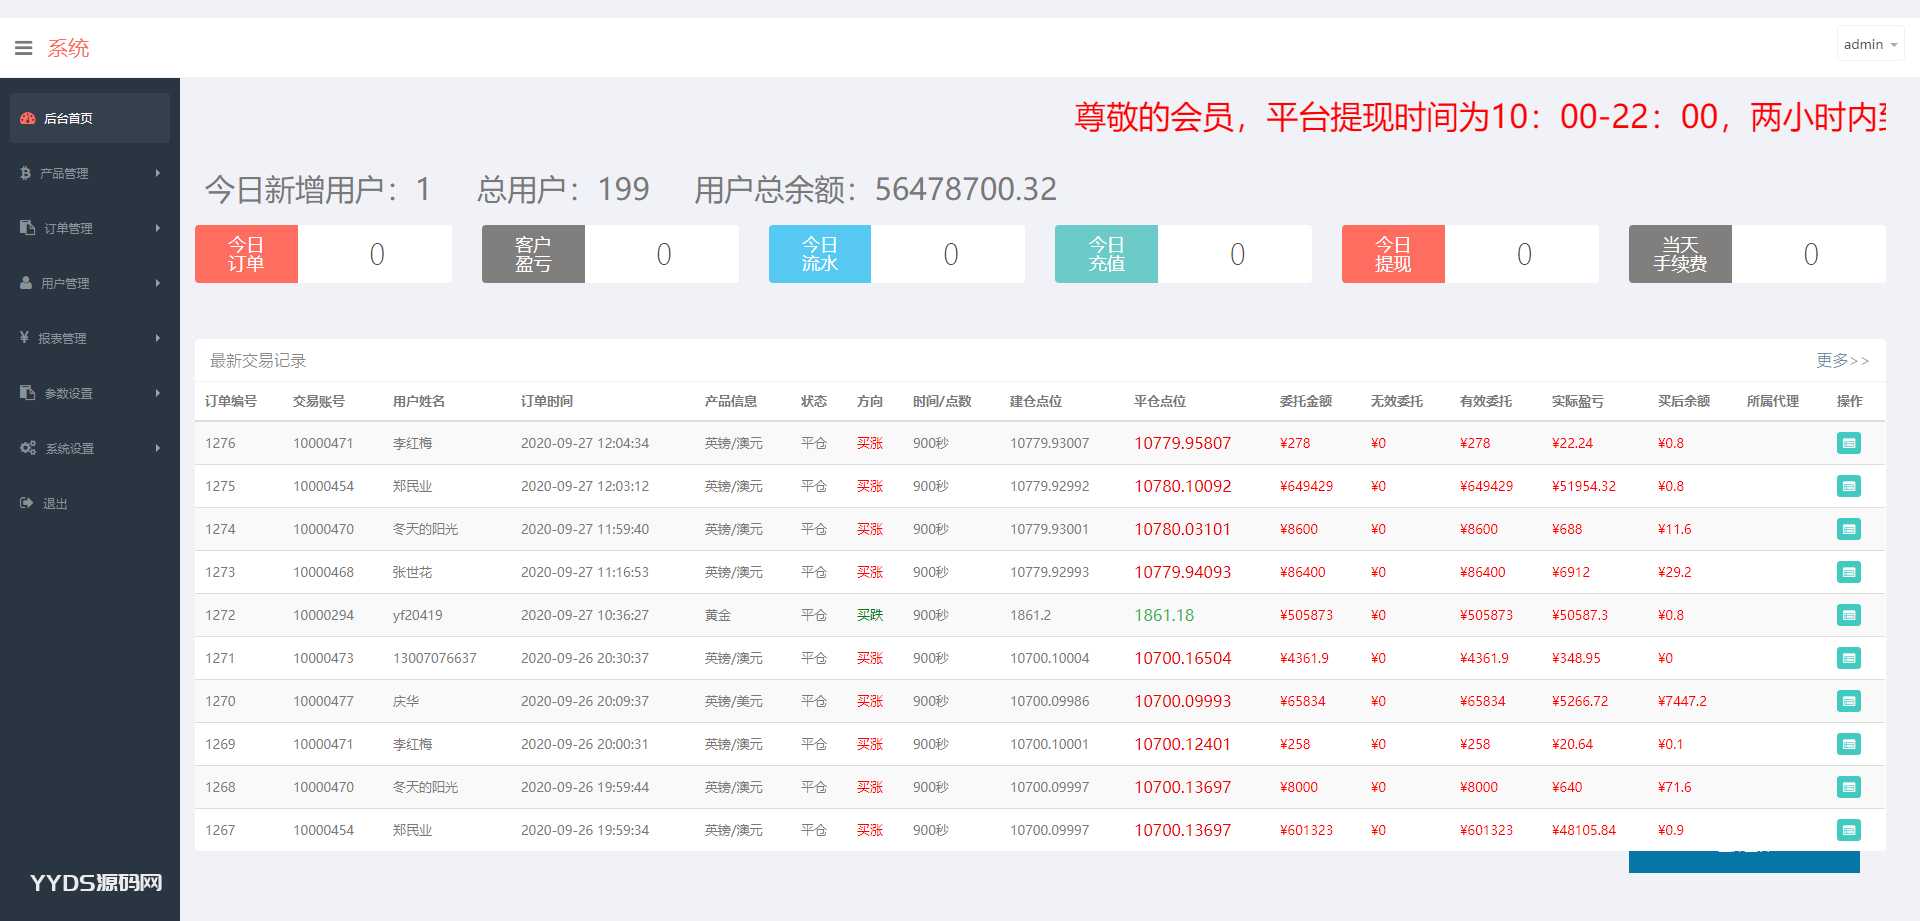
Task: Click the 退出 logout icon
Action: coord(27,503)
